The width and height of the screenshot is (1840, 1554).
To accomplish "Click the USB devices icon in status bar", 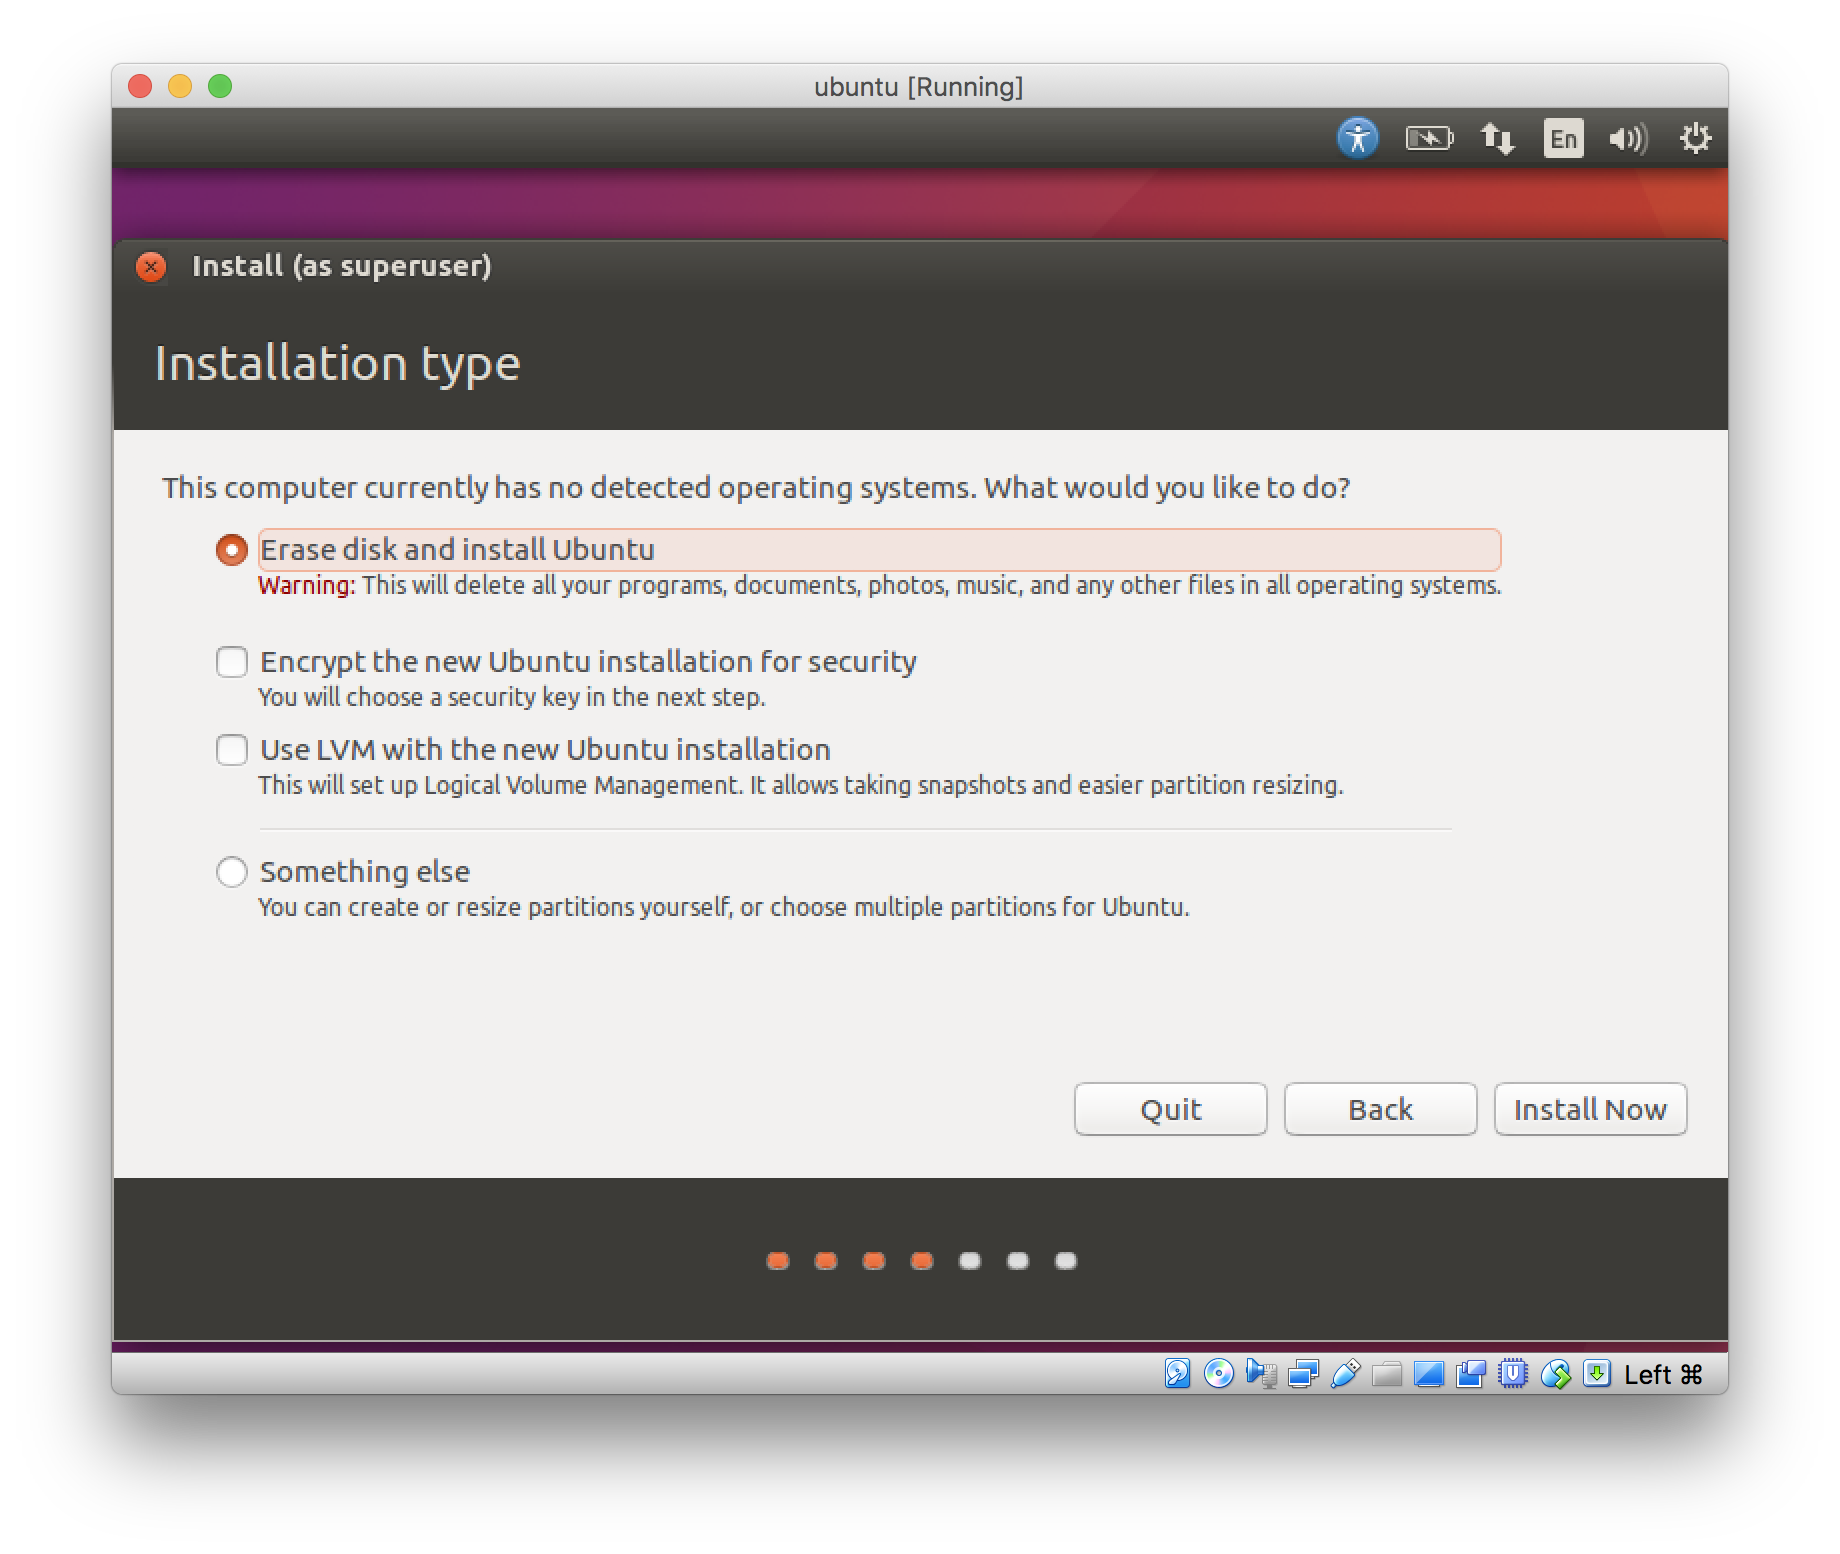I will 1345,1374.
